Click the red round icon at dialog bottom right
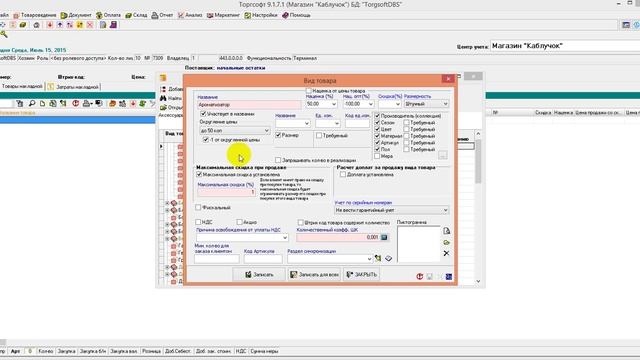The width and height of the screenshot is (640, 360). (x=420, y=276)
